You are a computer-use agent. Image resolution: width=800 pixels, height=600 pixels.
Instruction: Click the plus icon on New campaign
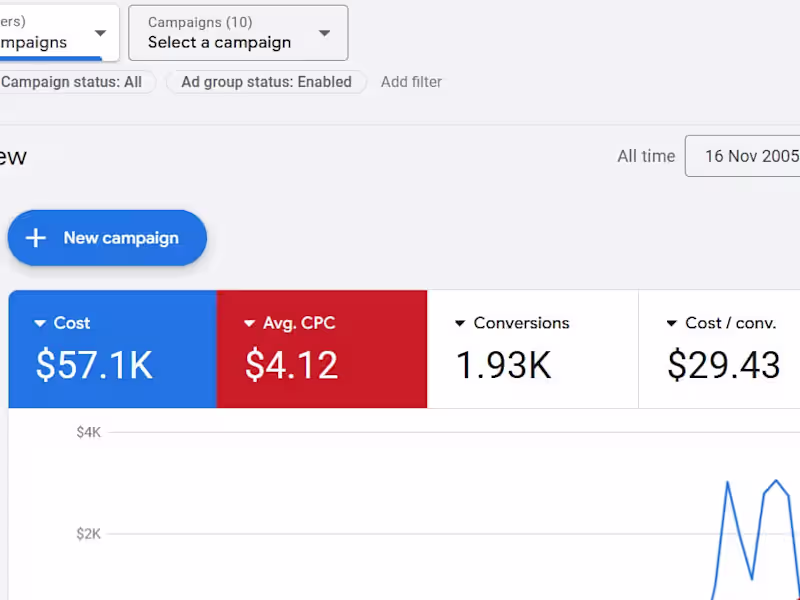35,238
